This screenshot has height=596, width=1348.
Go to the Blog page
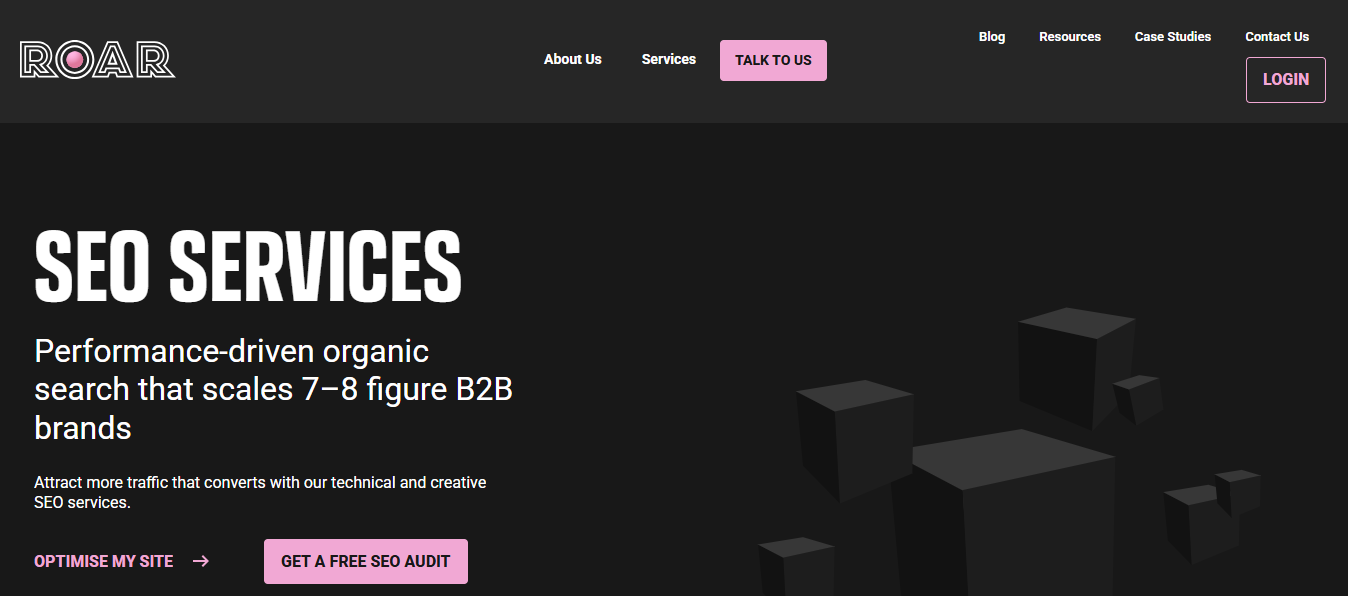992,37
